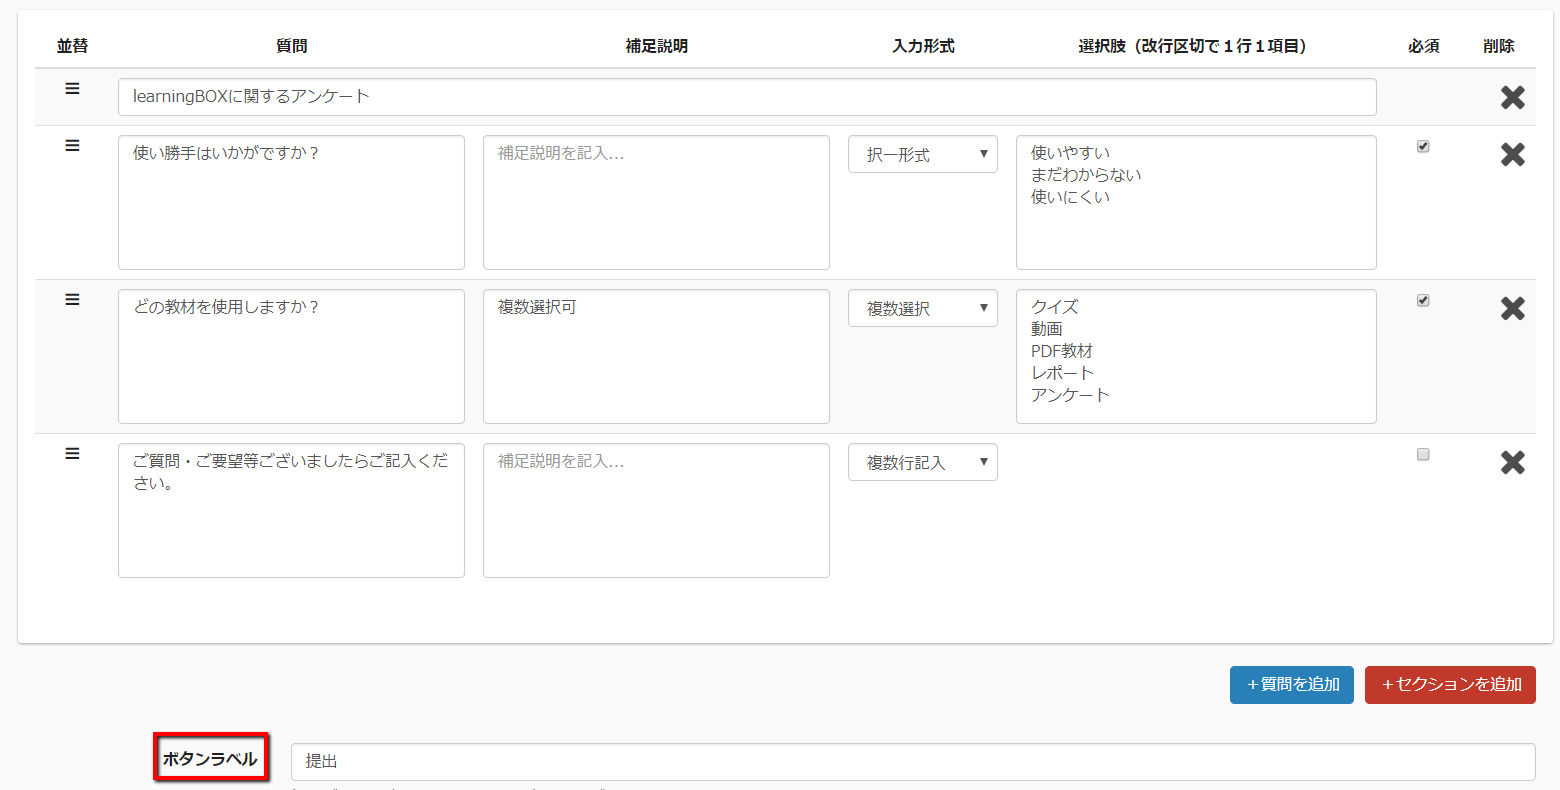Delete the 使い勝手はいかがですか question

(1512, 154)
